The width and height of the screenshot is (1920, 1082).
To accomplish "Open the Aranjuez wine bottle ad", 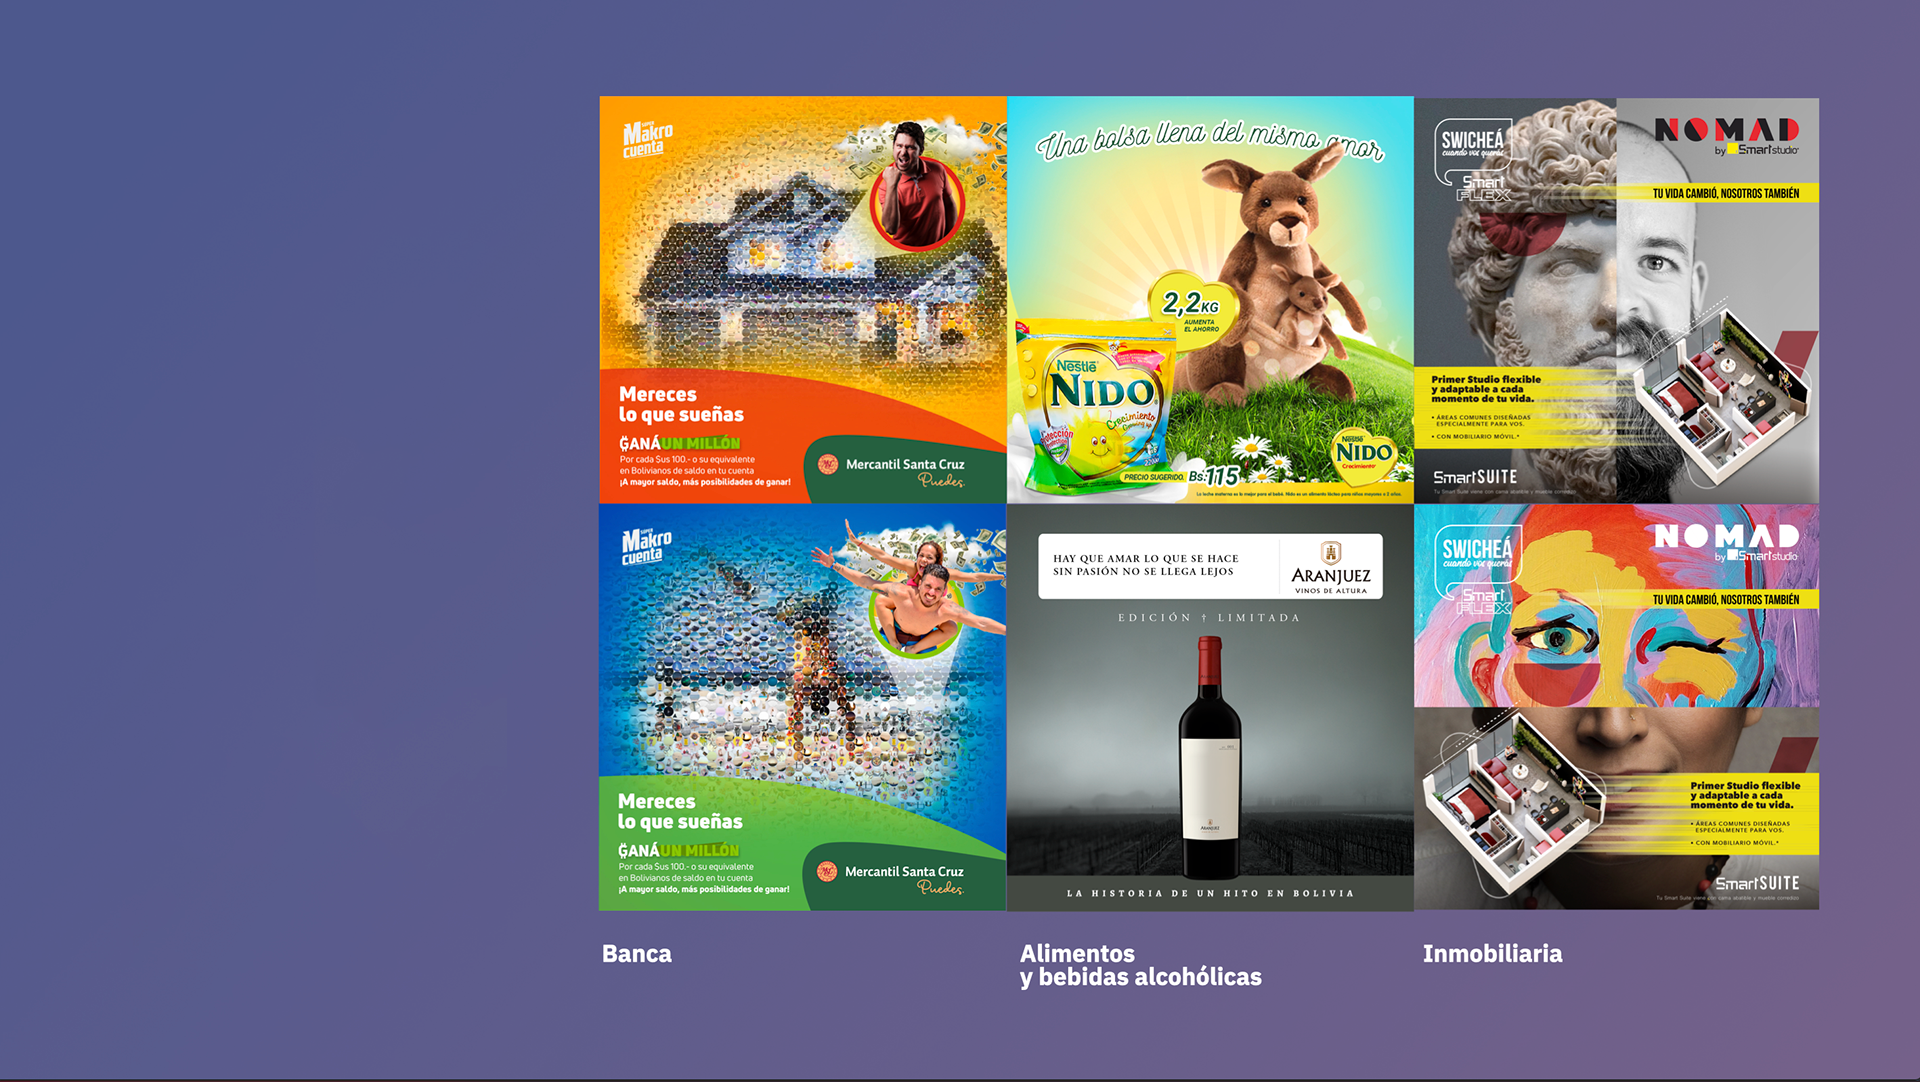I will click(1210, 707).
